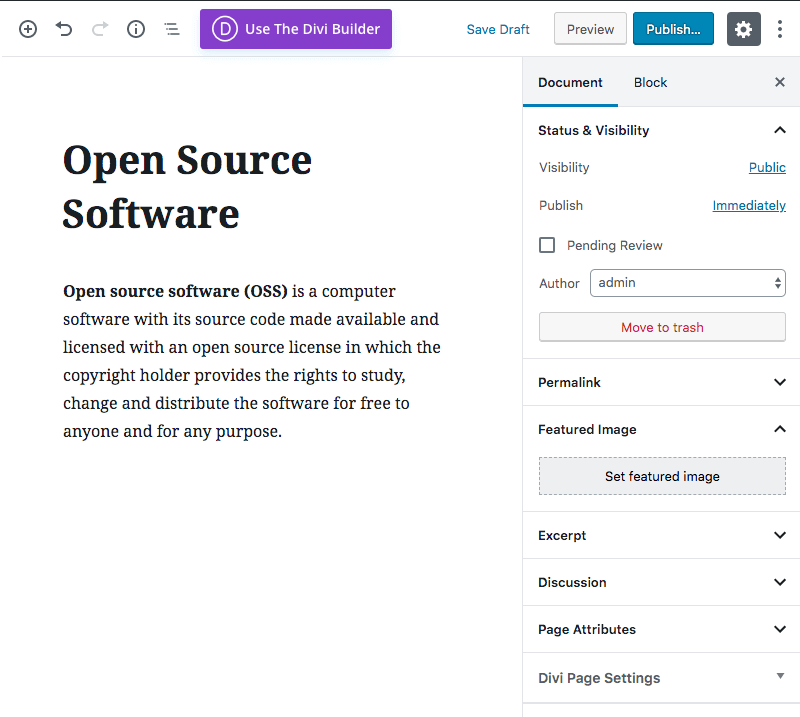Image resolution: width=800 pixels, height=717 pixels.
Task: Open the block navigation list icon
Action: (172, 29)
